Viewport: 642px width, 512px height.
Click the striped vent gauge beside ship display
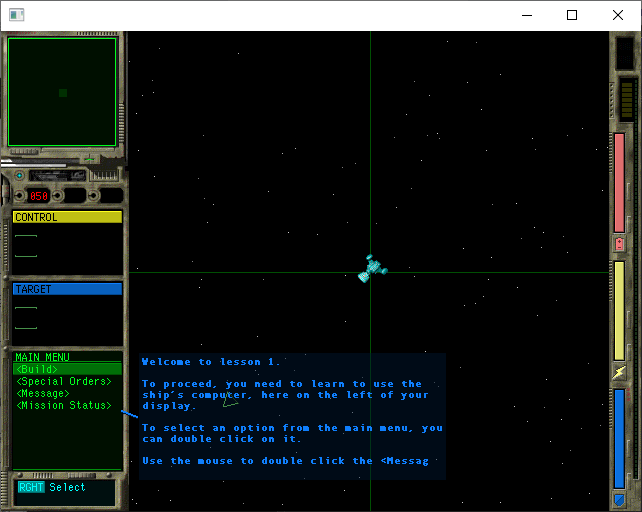(104, 175)
